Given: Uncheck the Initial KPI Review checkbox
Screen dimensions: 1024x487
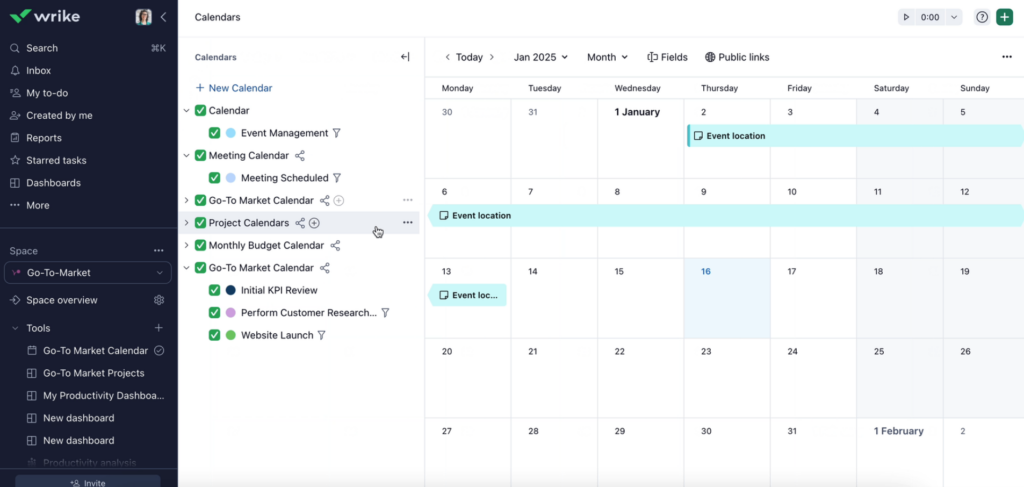Looking at the screenshot, I should click(x=214, y=290).
